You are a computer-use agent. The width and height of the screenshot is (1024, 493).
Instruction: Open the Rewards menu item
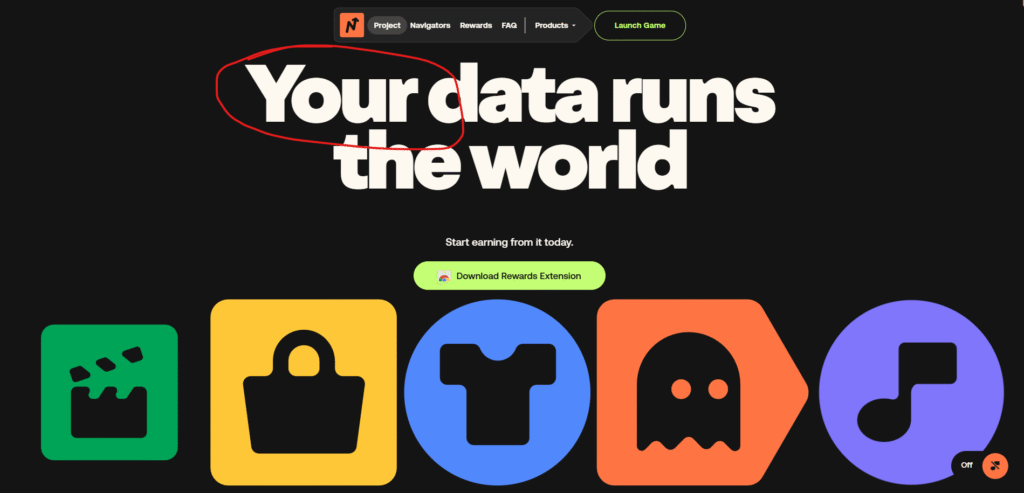coord(476,25)
